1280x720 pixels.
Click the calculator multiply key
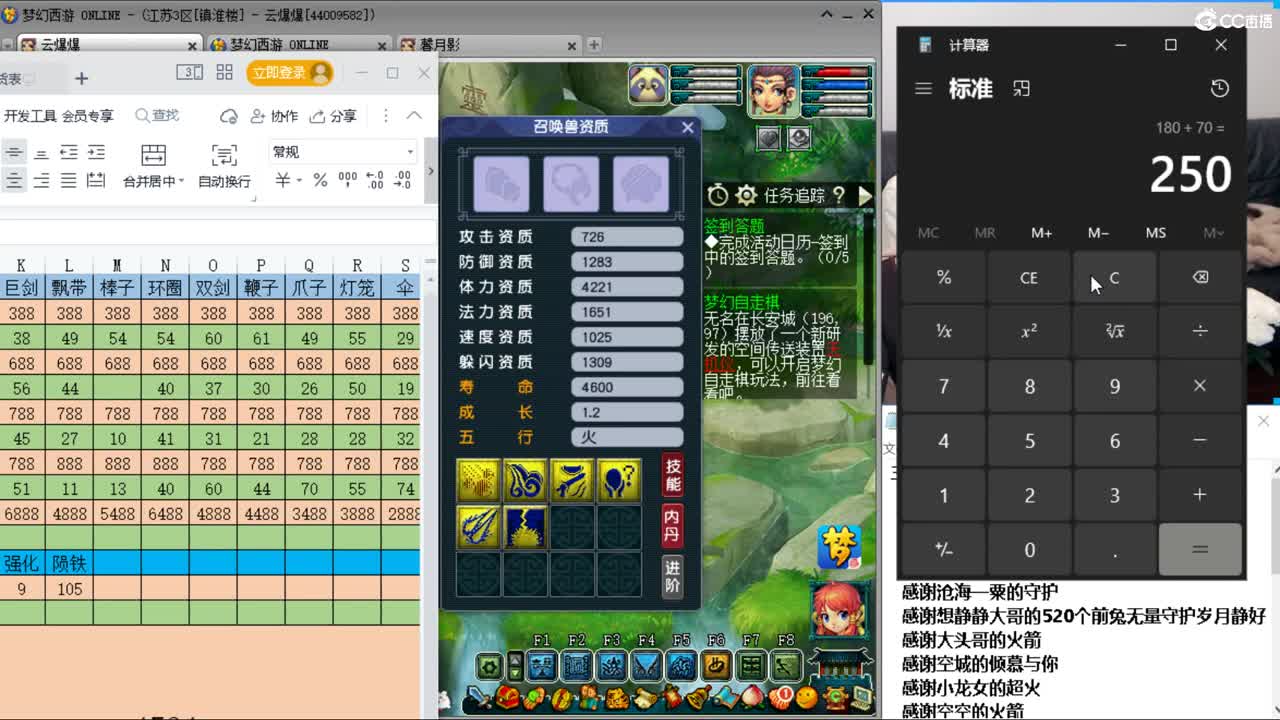(x=1200, y=386)
